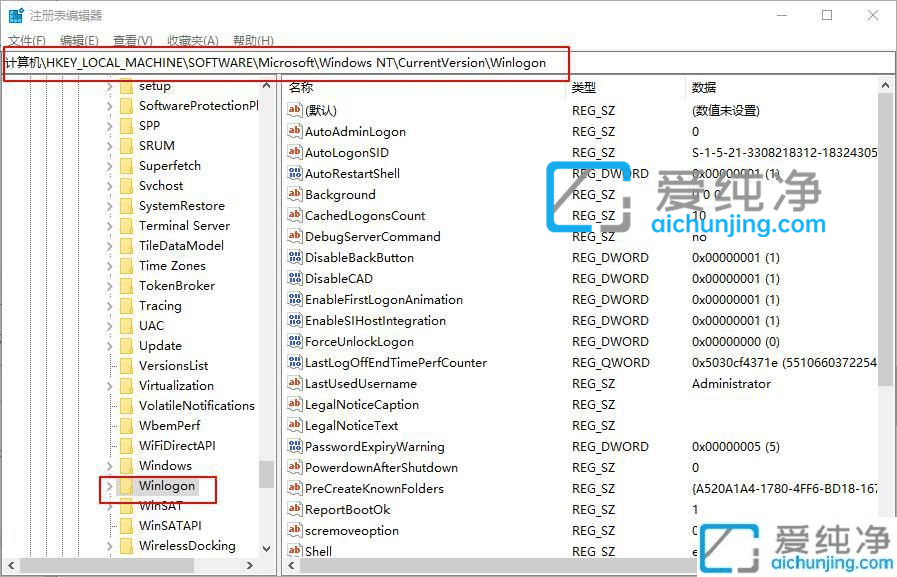Select the VolatileNotifications tree key
Screen dimensions: 897x577
(197, 405)
